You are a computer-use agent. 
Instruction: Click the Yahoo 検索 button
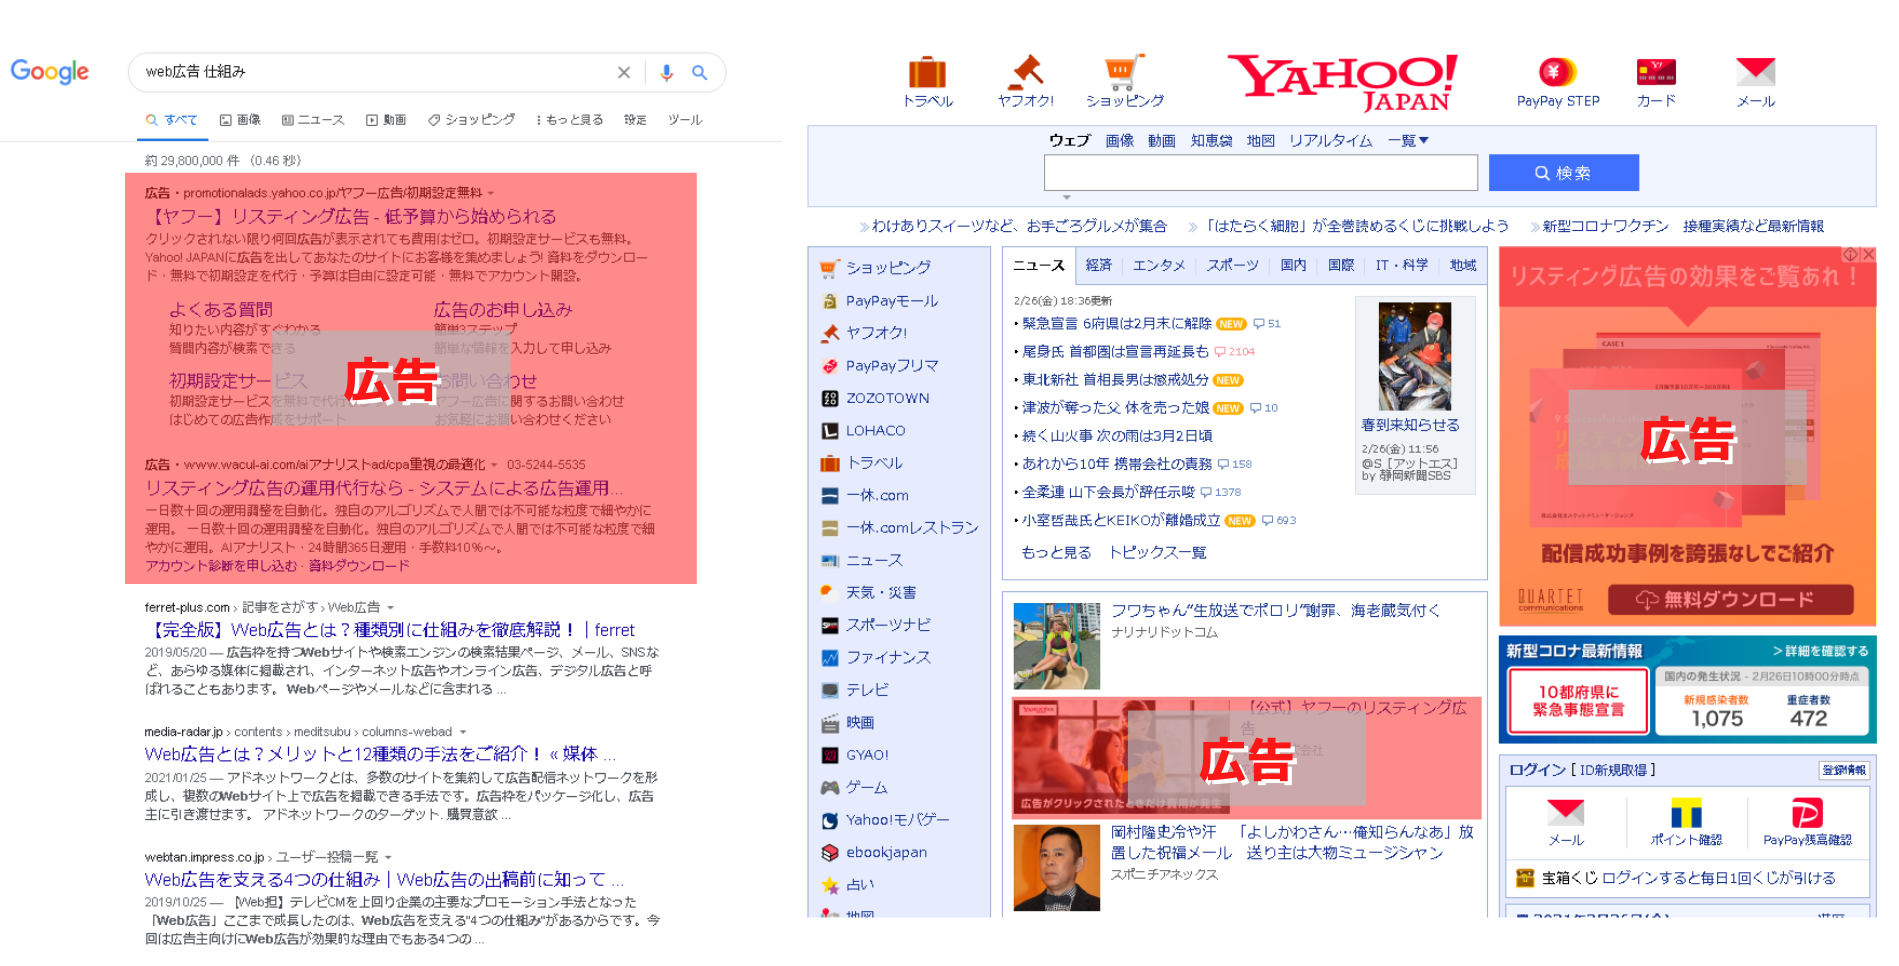tap(1563, 173)
